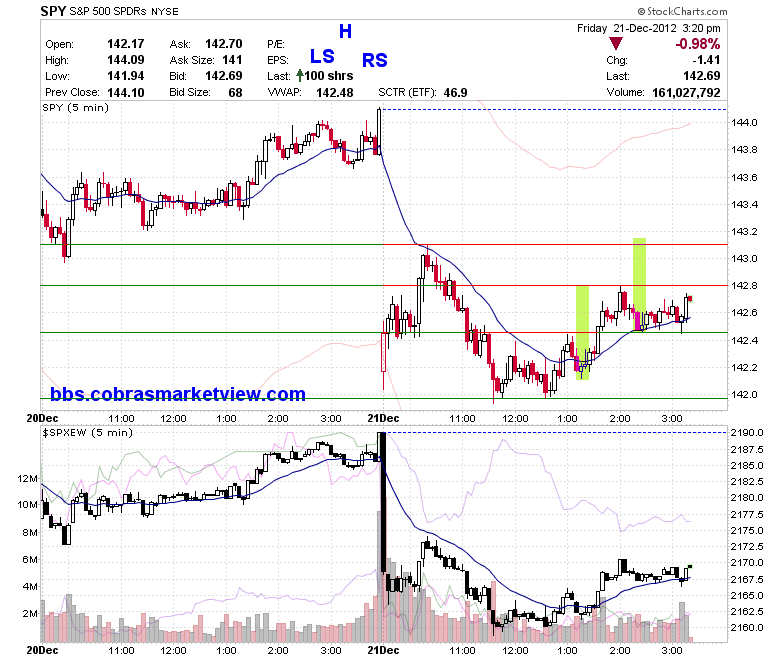This screenshot has height=659, width=780.
Task: Click the blue RS annotation label
Action: pyautogui.click(x=375, y=60)
